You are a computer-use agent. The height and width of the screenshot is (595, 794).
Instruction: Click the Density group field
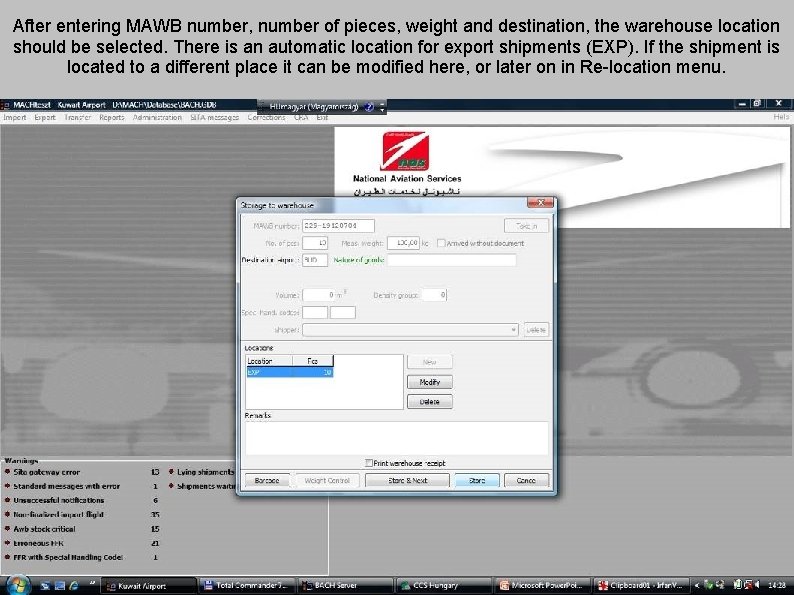434,295
